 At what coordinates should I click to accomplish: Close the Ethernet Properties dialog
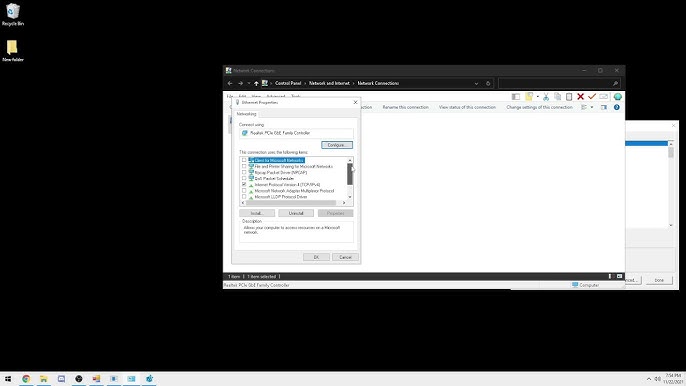click(x=355, y=102)
